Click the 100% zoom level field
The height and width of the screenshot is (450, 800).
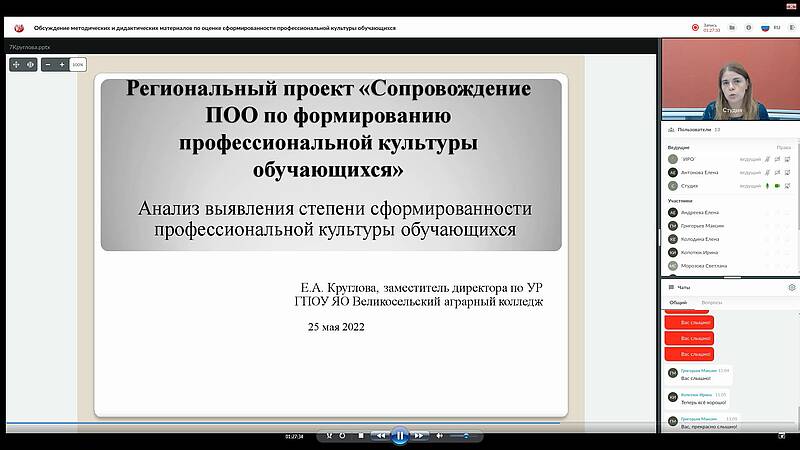coord(78,65)
